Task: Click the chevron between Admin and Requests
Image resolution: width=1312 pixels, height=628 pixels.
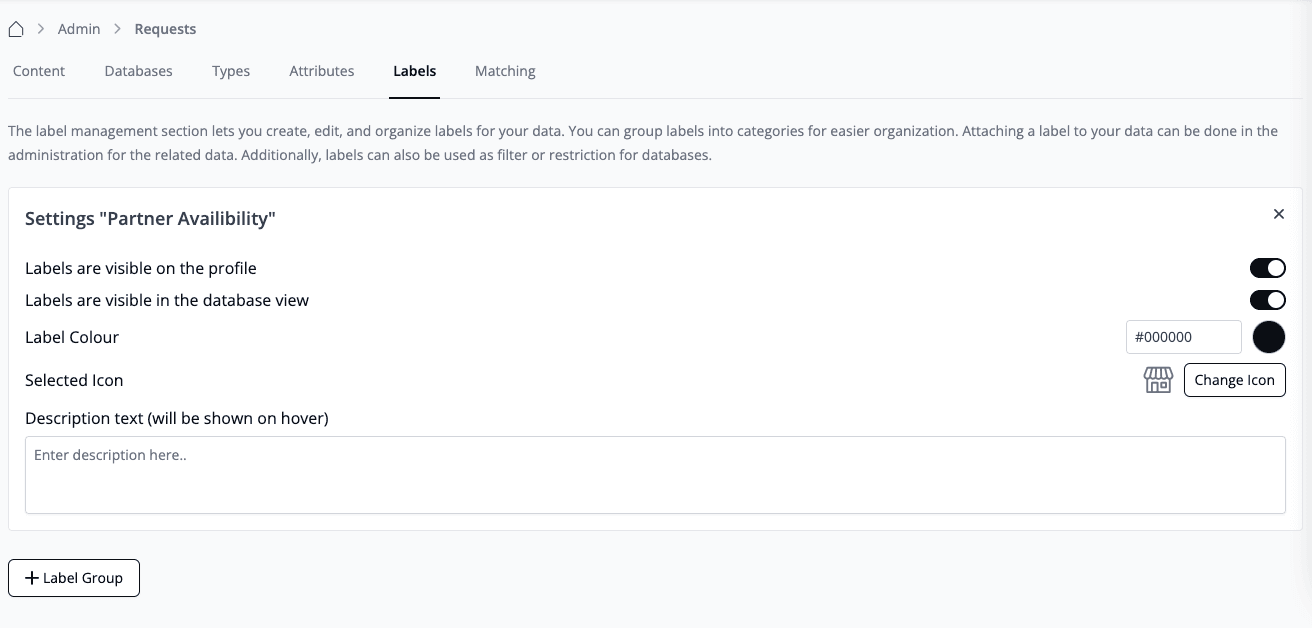Action: click(117, 29)
